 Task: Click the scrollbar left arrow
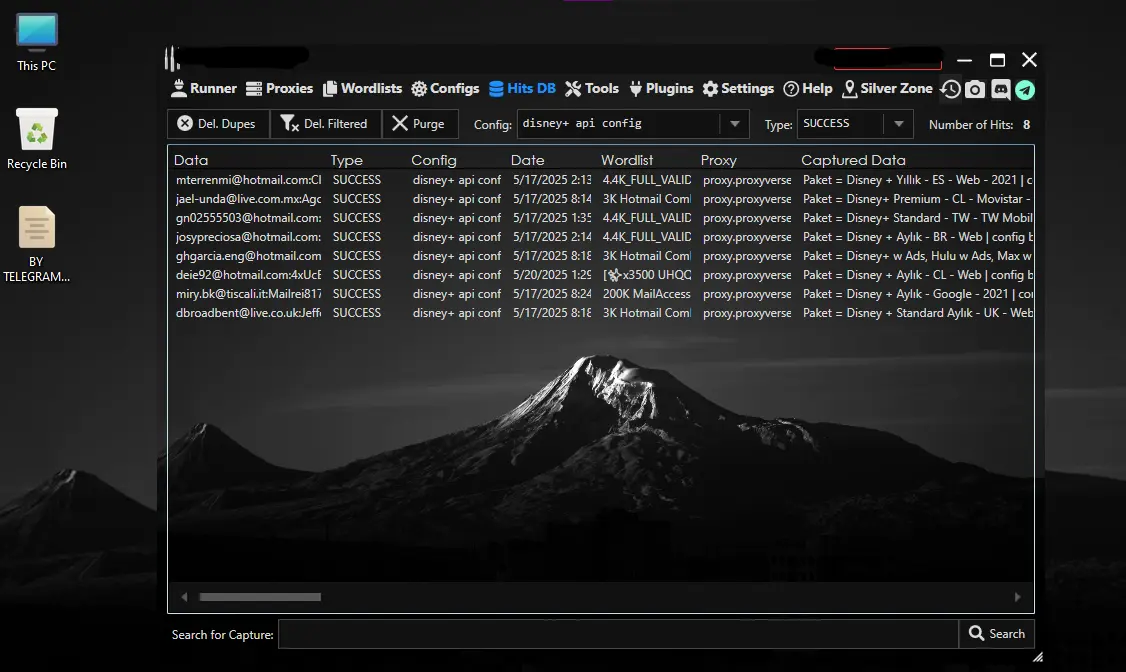tap(185, 597)
